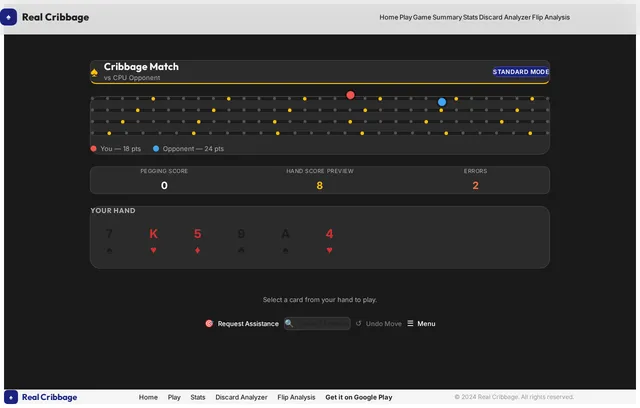Click the yellow spade icon beside Cribbage Match
The height and width of the screenshot is (408, 640).
[x=94, y=73]
